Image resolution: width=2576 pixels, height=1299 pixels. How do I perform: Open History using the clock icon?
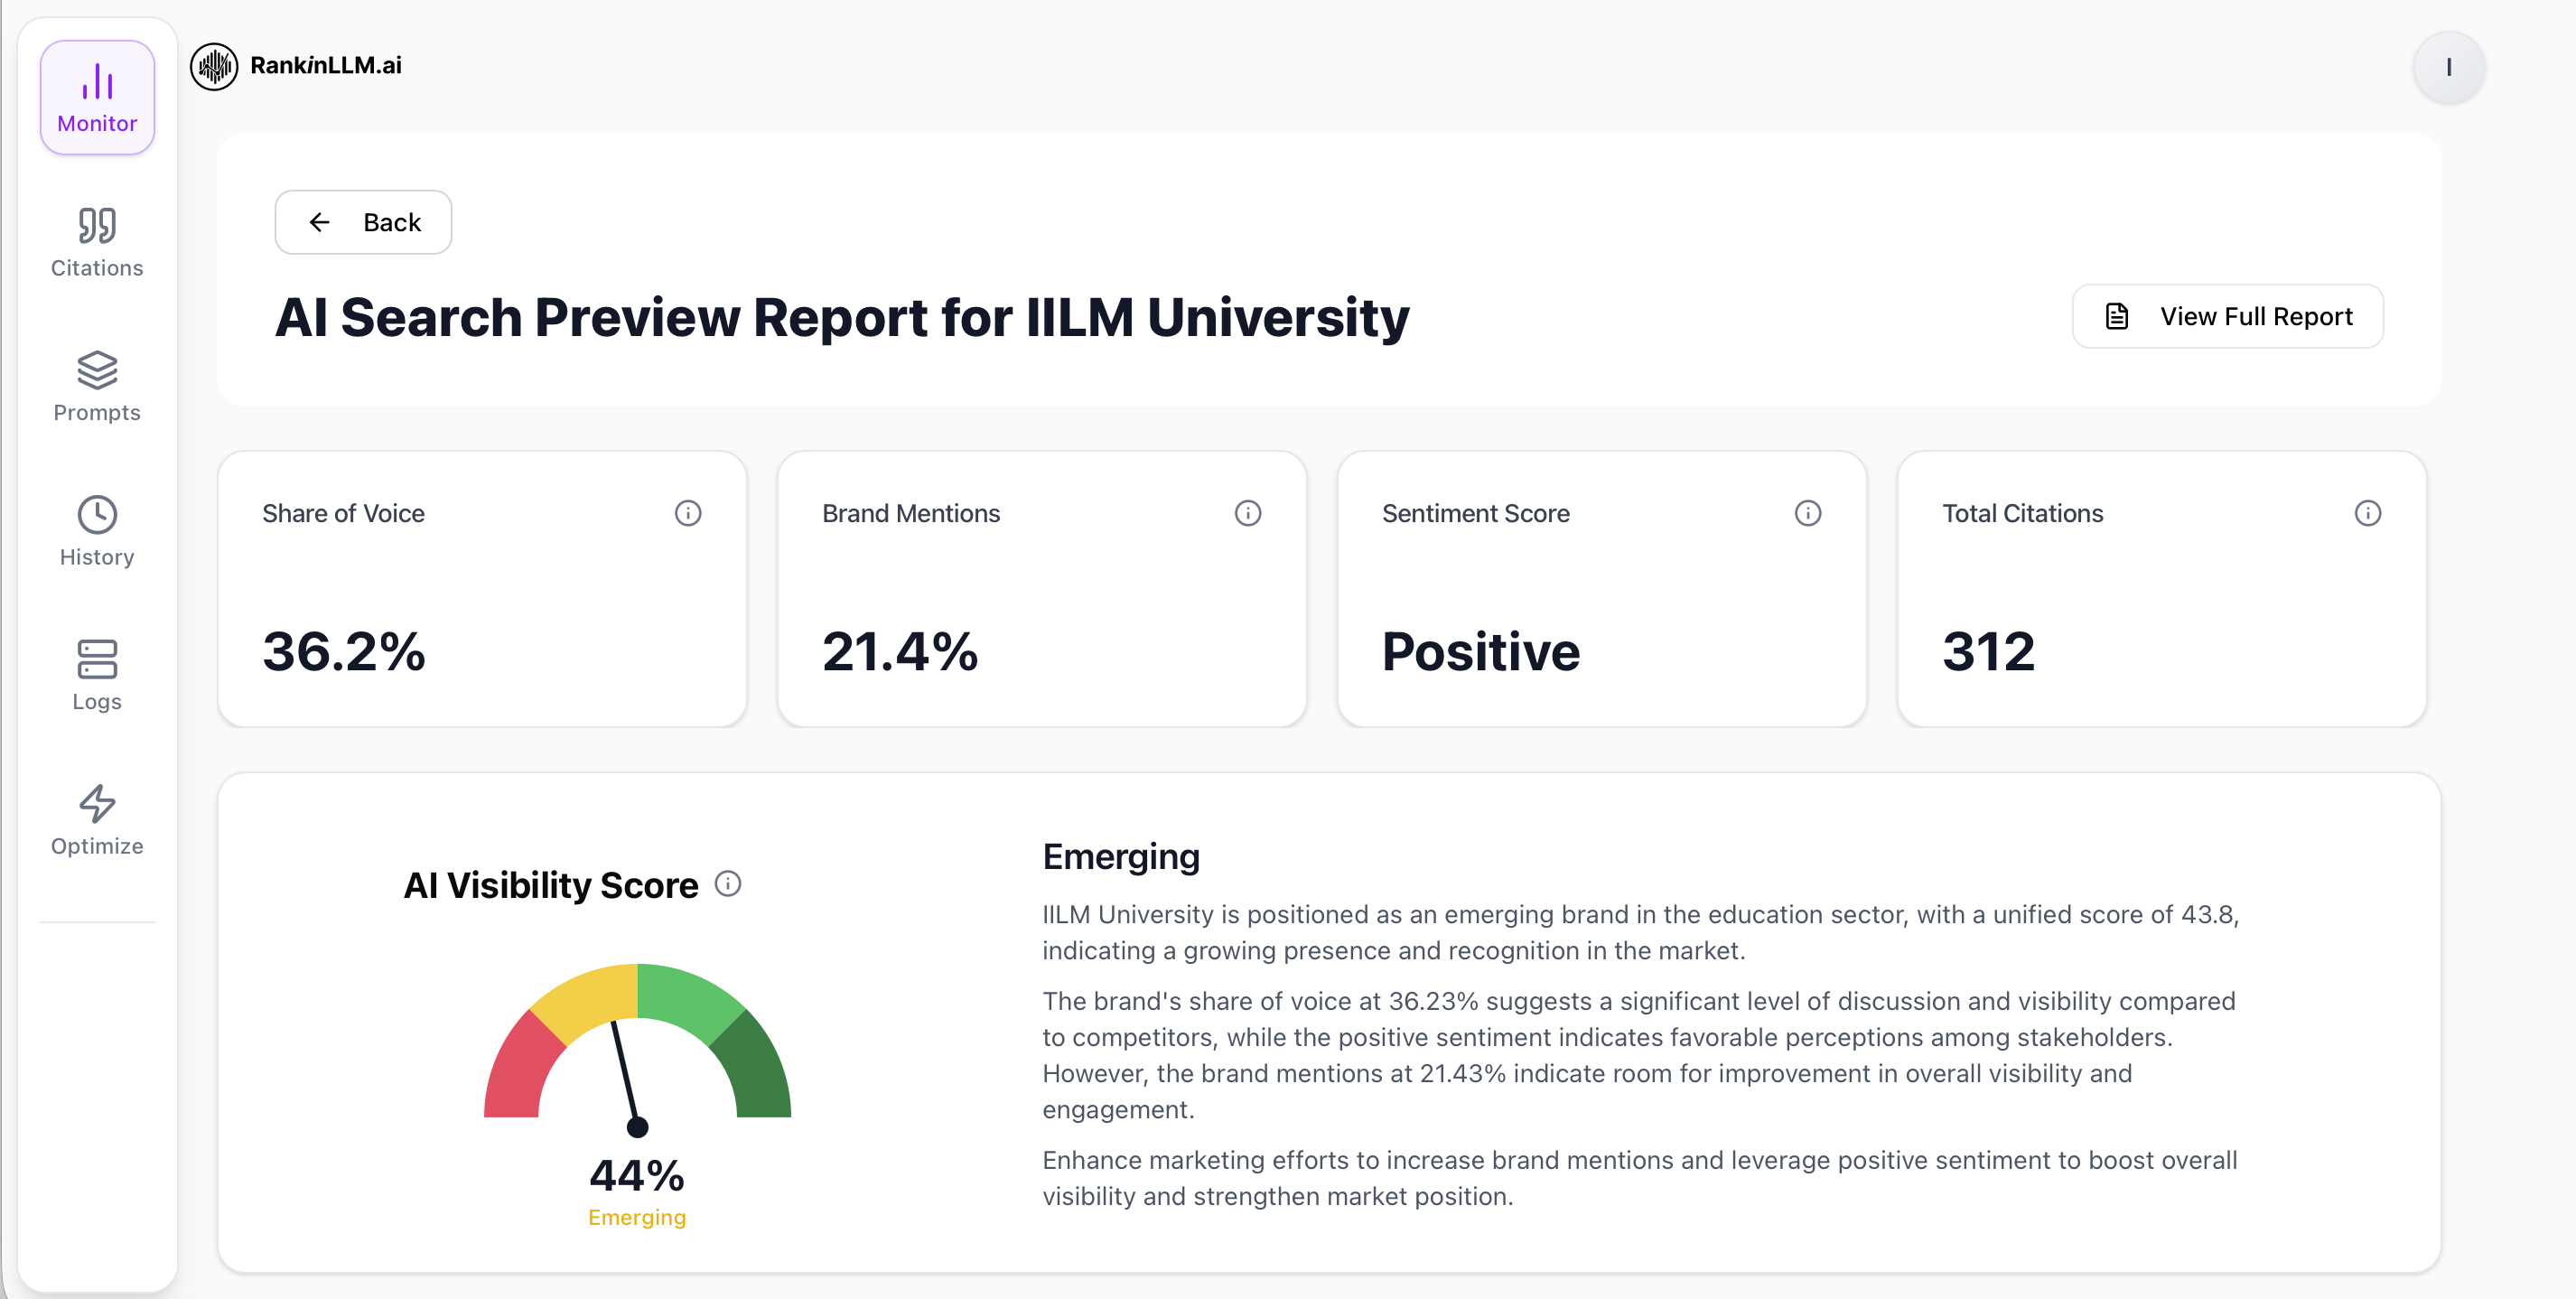pyautogui.click(x=96, y=515)
